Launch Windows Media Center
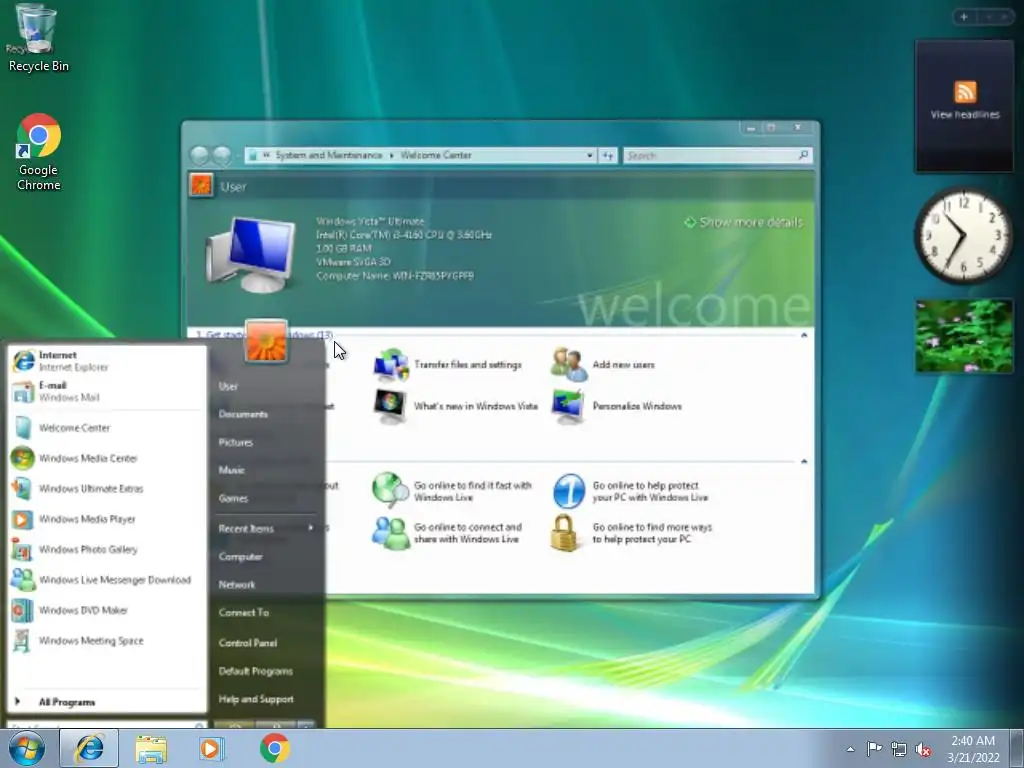The width and height of the screenshot is (1024, 768). tap(106, 458)
